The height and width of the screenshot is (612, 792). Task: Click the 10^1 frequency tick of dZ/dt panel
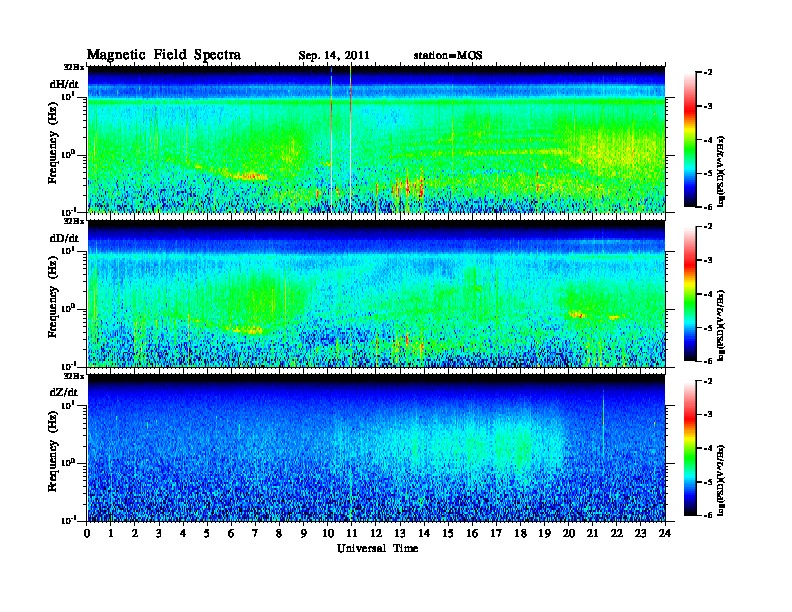(68, 405)
